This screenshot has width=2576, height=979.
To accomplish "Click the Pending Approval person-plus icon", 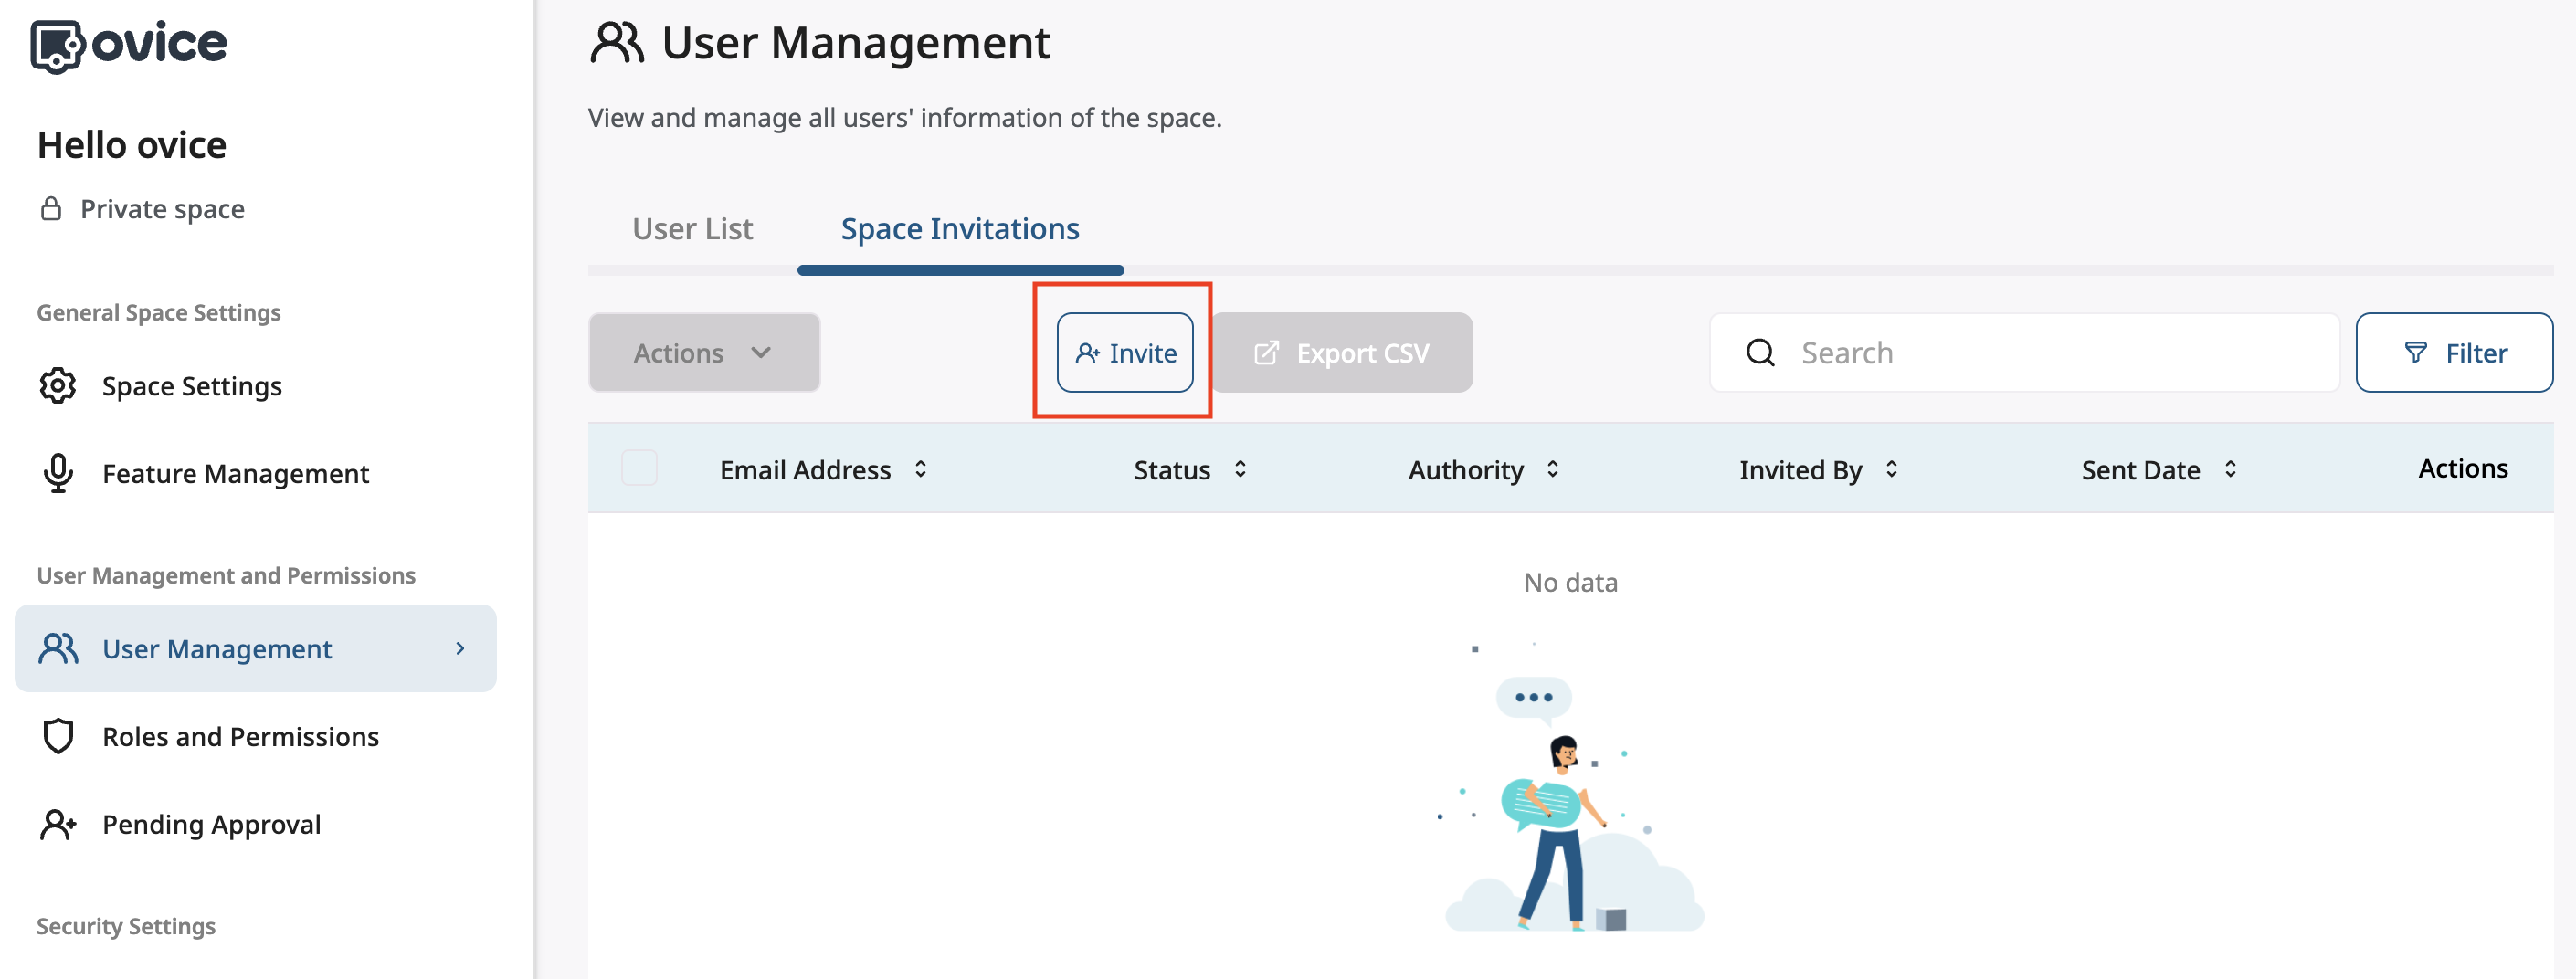I will 58,824.
